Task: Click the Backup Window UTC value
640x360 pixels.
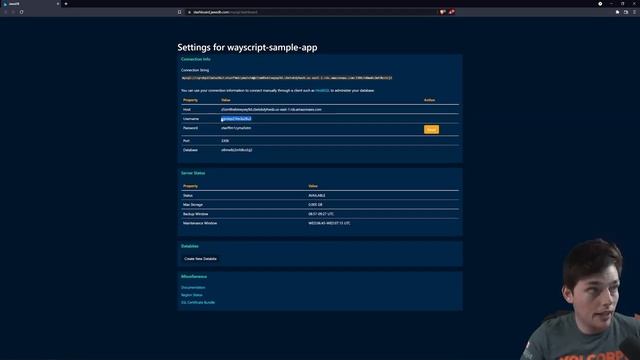Action: pyautogui.click(x=321, y=214)
